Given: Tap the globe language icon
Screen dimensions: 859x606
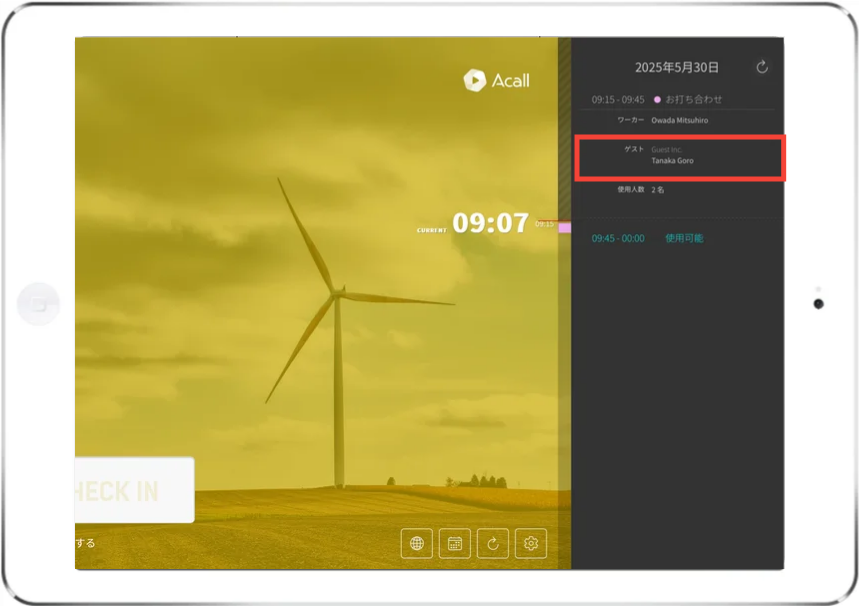Looking at the screenshot, I should [416, 543].
